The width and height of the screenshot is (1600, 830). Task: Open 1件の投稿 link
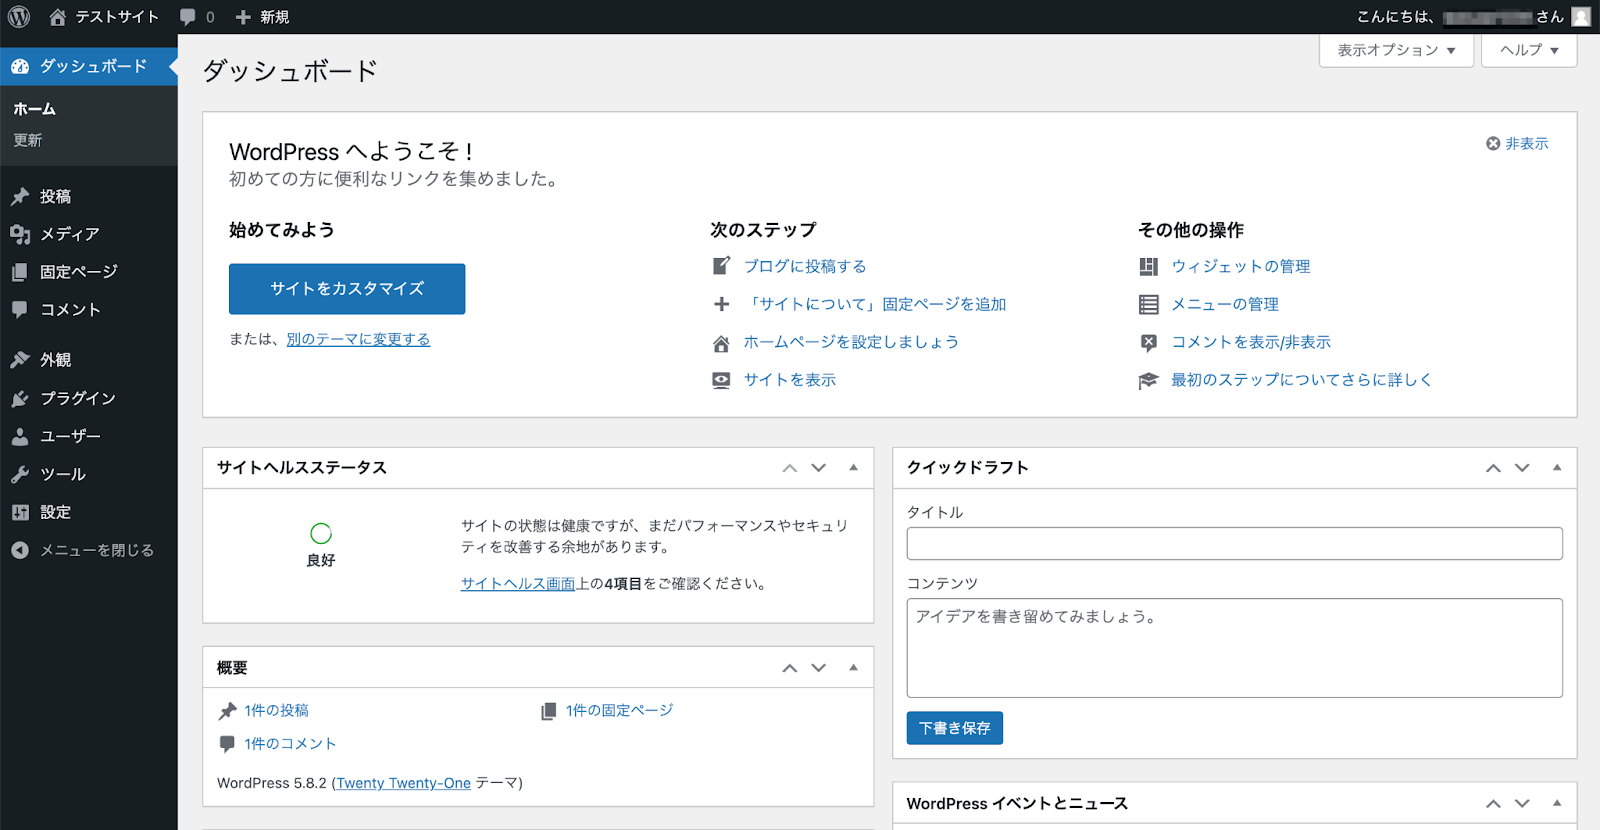276,711
